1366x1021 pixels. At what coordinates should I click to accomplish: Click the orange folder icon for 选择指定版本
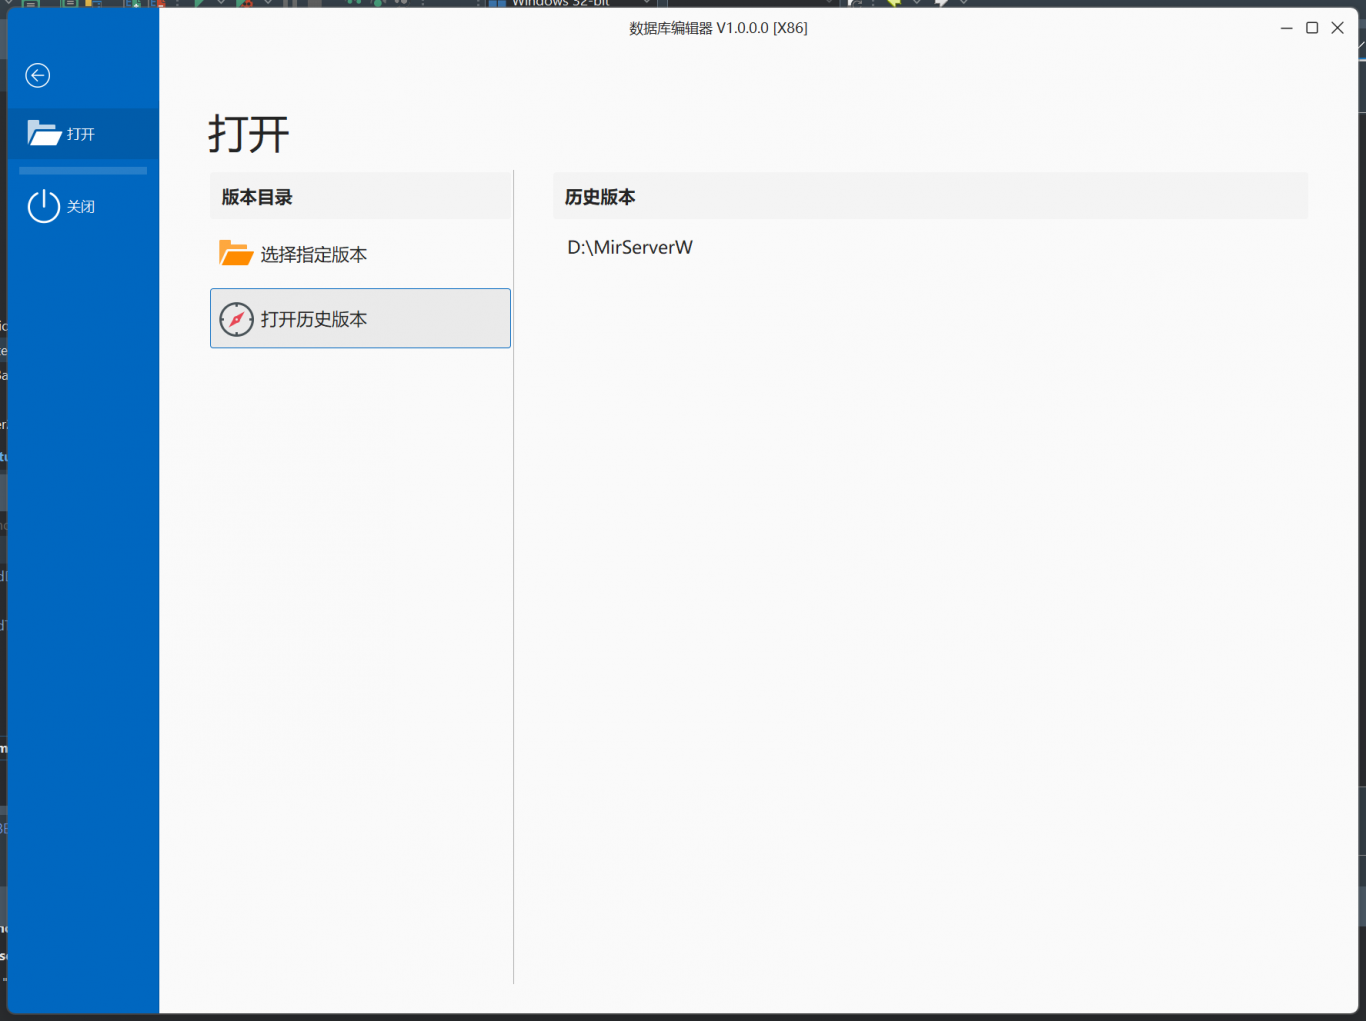(x=236, y=254)
